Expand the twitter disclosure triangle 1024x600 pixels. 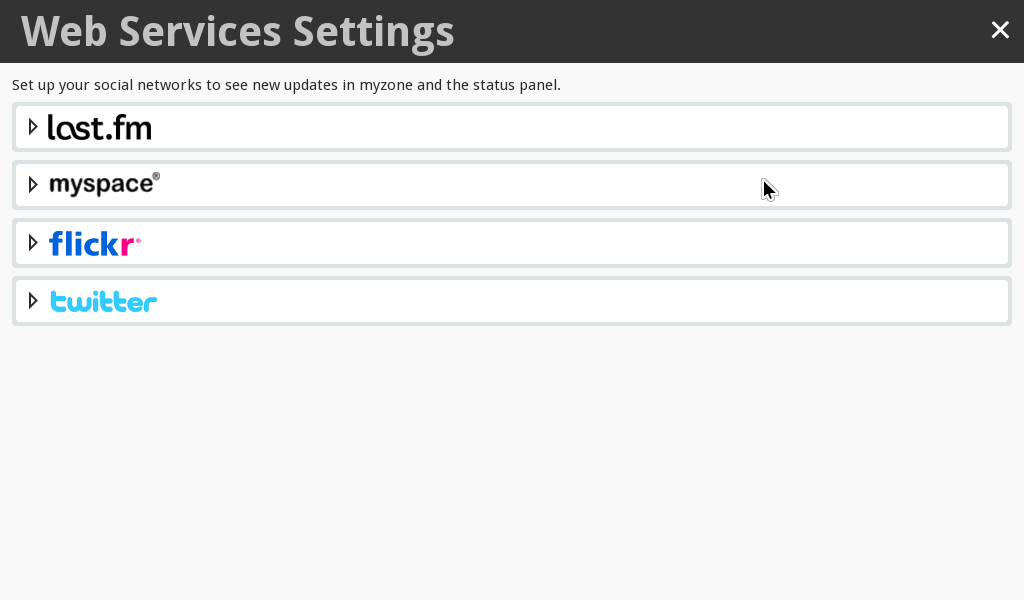click(x=33, y=301)
